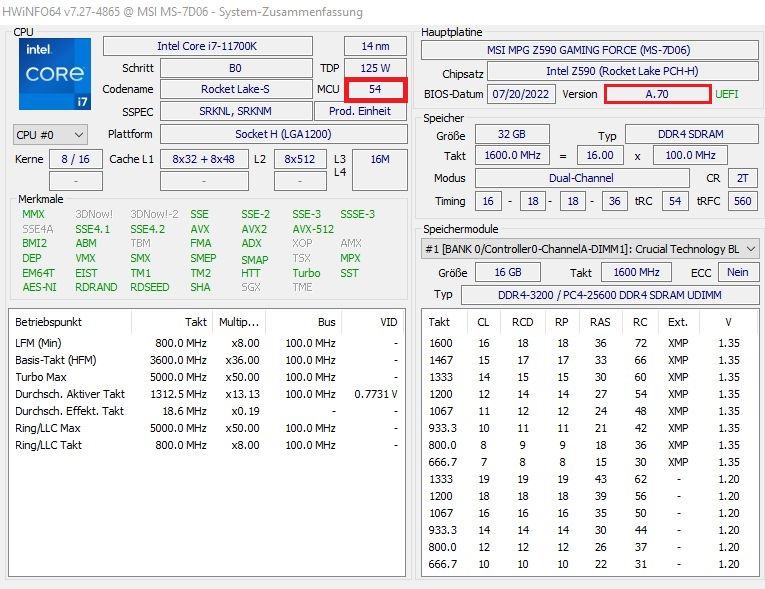Click the Rocket Lake-S codename field
Image resolution: width=765 pixels, height=589 pixels.
pyautogui.click(x=236, y=89)
